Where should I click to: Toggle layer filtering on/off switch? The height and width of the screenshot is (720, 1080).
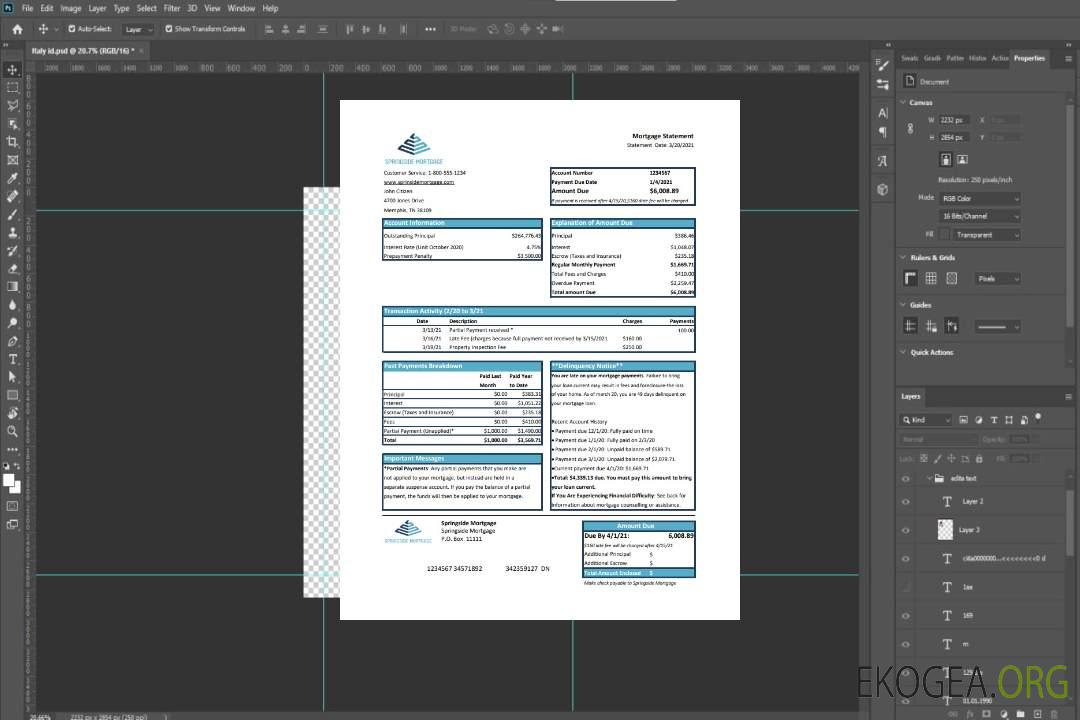point(1038,417)
